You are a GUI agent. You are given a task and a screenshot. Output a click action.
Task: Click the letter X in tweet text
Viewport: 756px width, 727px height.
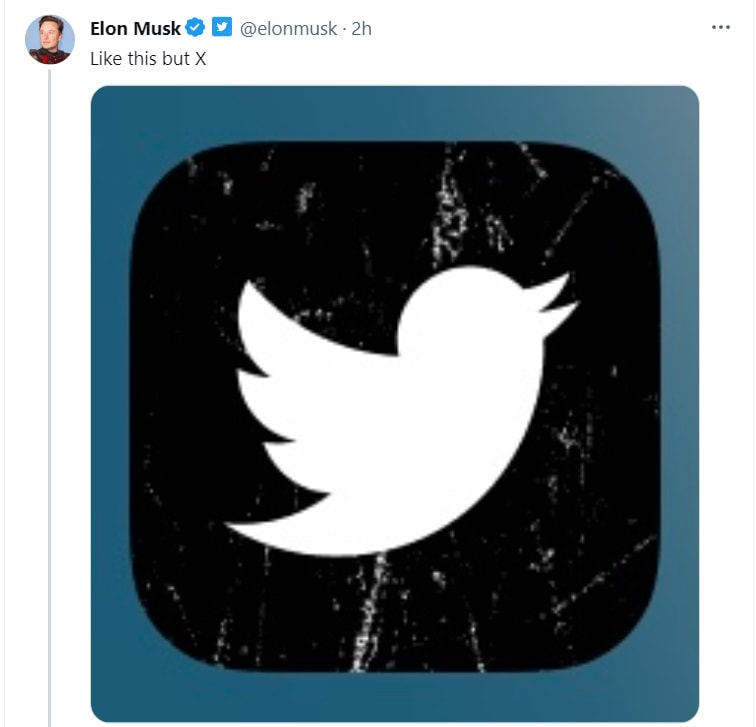(200, 58)
